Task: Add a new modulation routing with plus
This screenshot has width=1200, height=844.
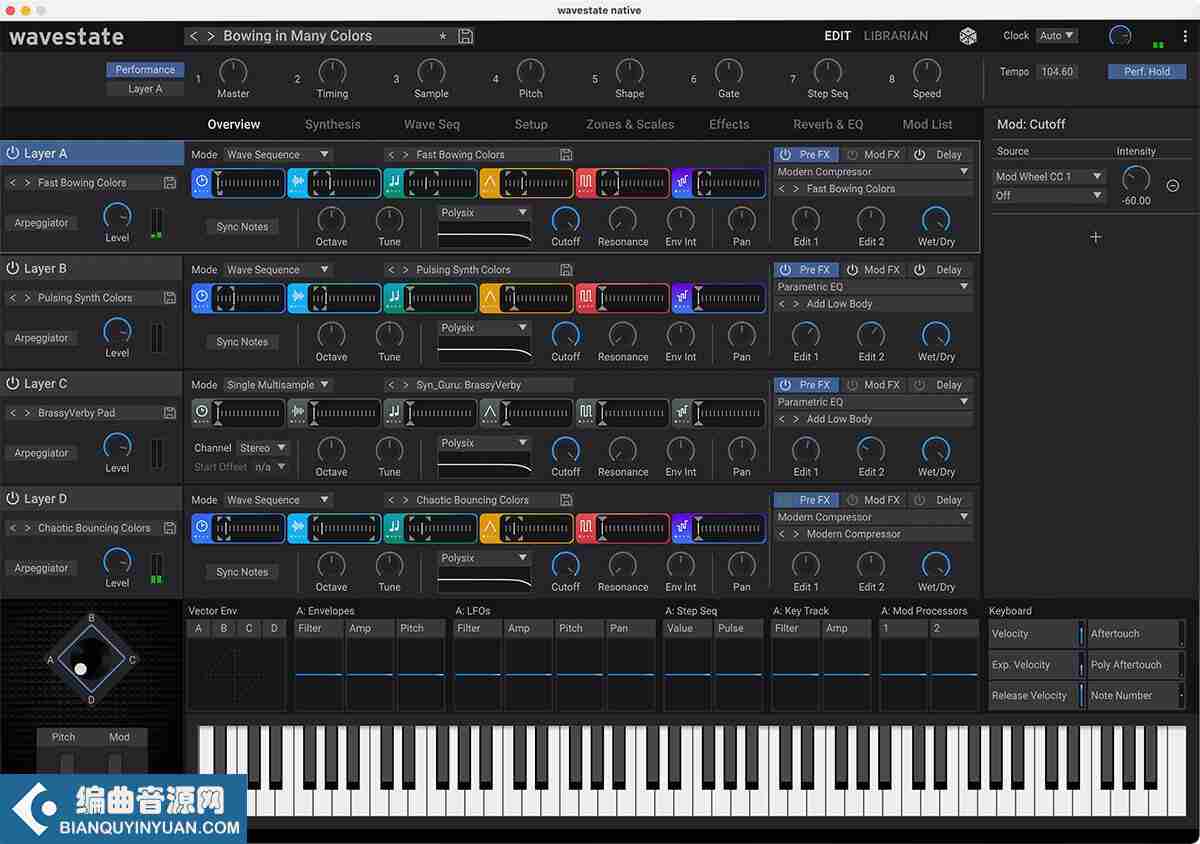Action: 1096,237
